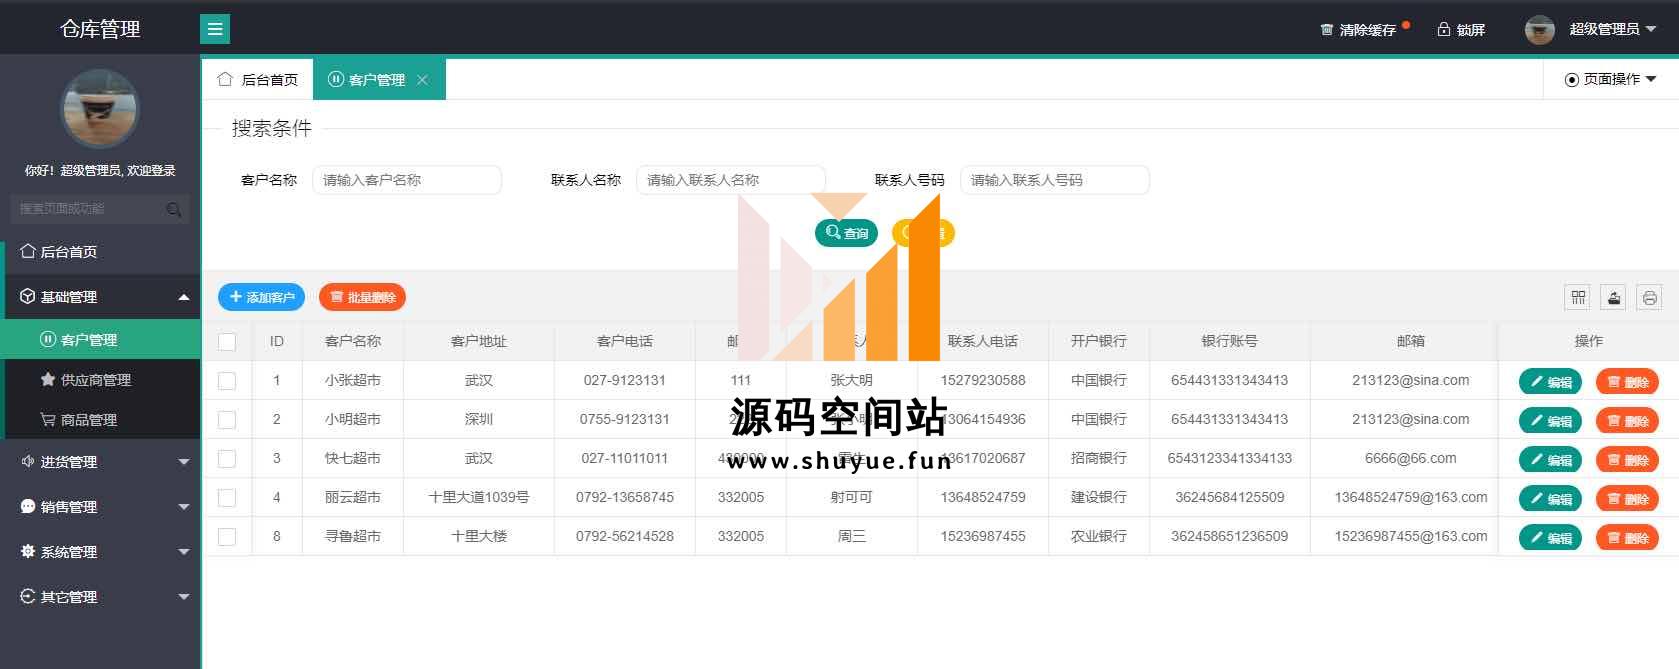Toggle the sidebar with the hamburger icon
The height and width of the screenshot is (669, 1679).
point(215,29)
